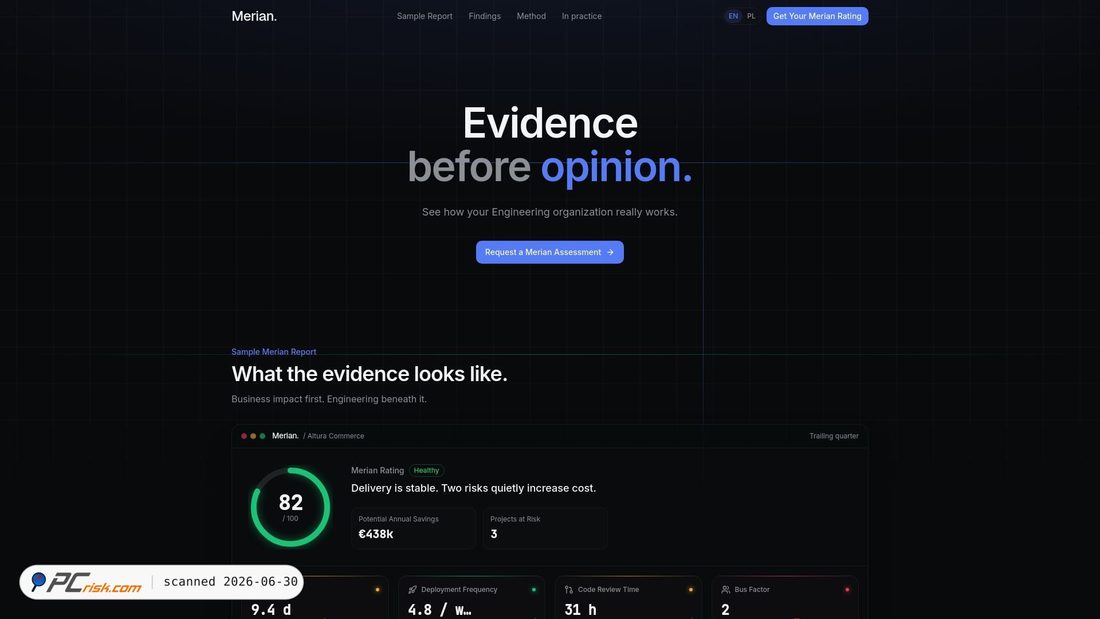The width and height of the screenshot is (1100, 619).
Task: Click Get Your Merian Rating button
Action: [x=817, y=16]
